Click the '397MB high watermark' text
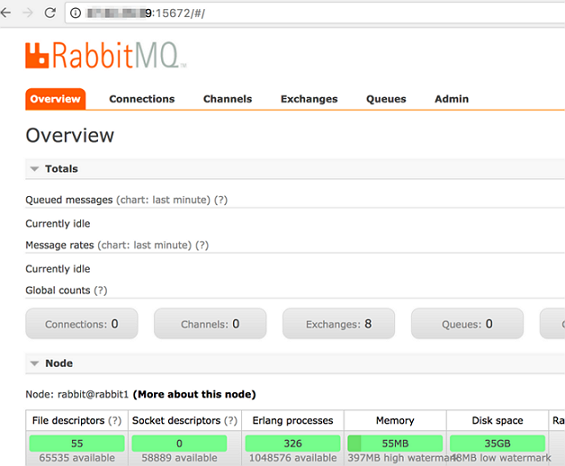The width and height of the screenshot is (565, 466). tap(401, 458)
